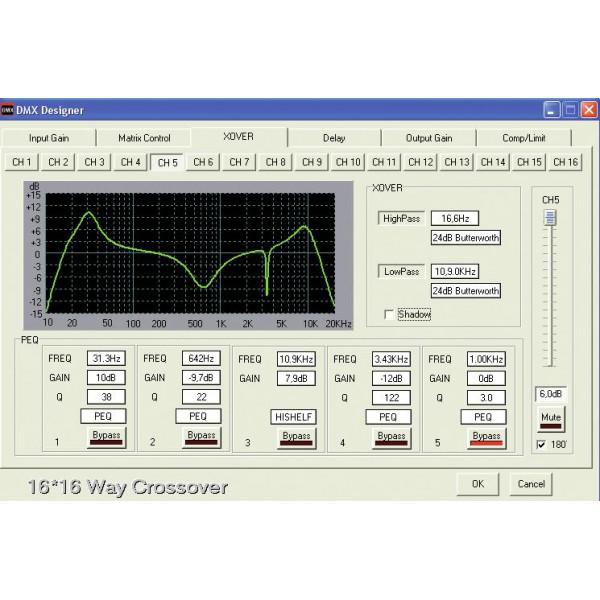This screenshot has width=600, height=600.
Task: Click band 4 GAIN field -12dB
Action: (389, 377)
